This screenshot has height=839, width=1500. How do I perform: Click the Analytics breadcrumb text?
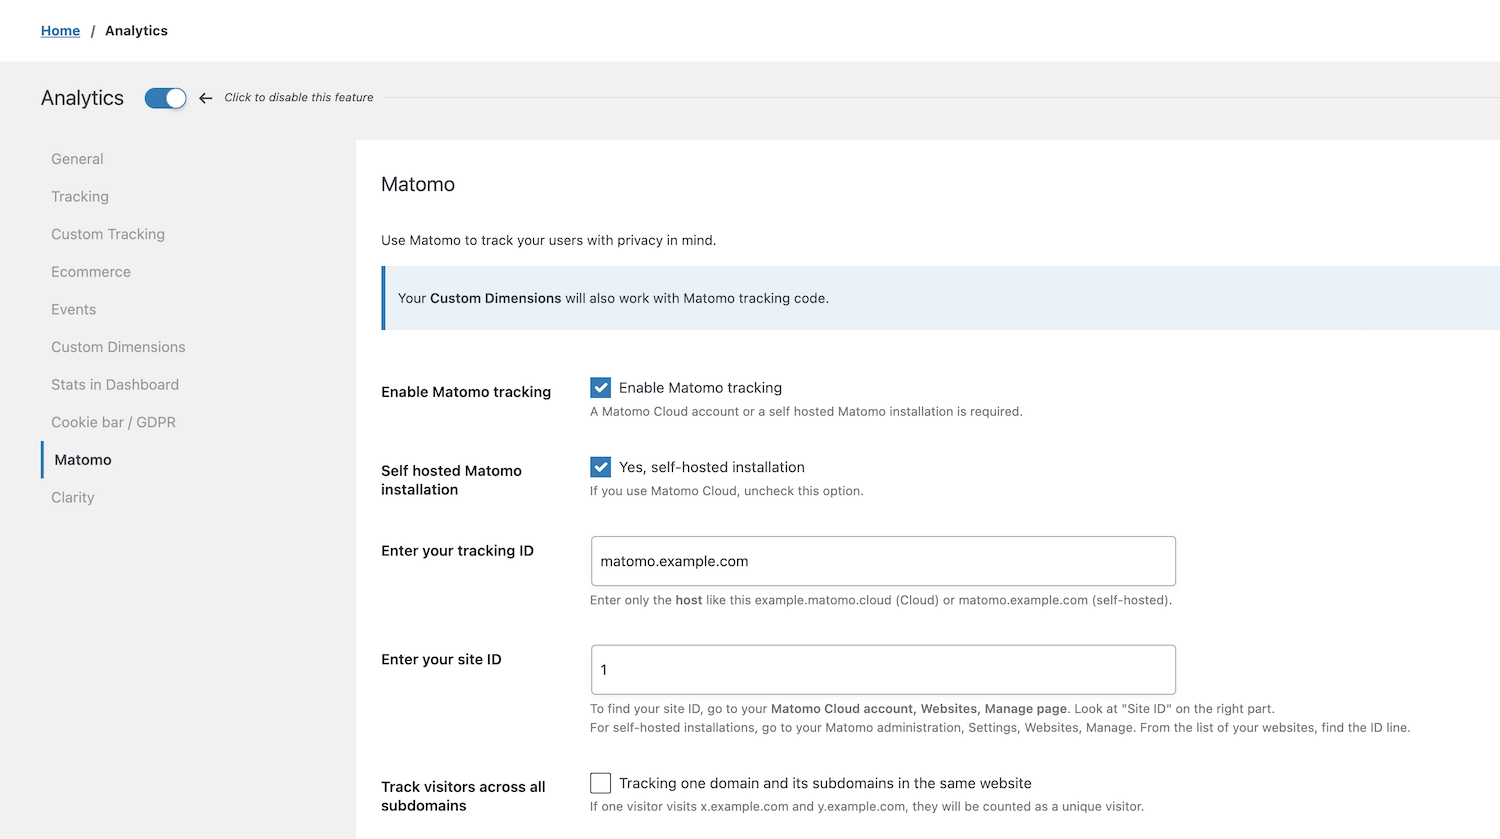click(x=136, y=31)
